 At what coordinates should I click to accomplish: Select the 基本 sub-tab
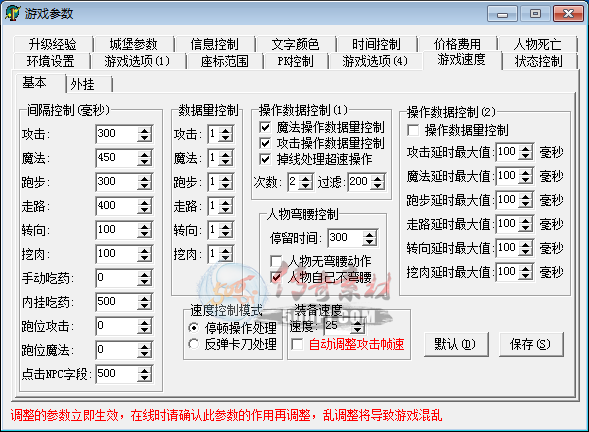[x=40, y=83]
